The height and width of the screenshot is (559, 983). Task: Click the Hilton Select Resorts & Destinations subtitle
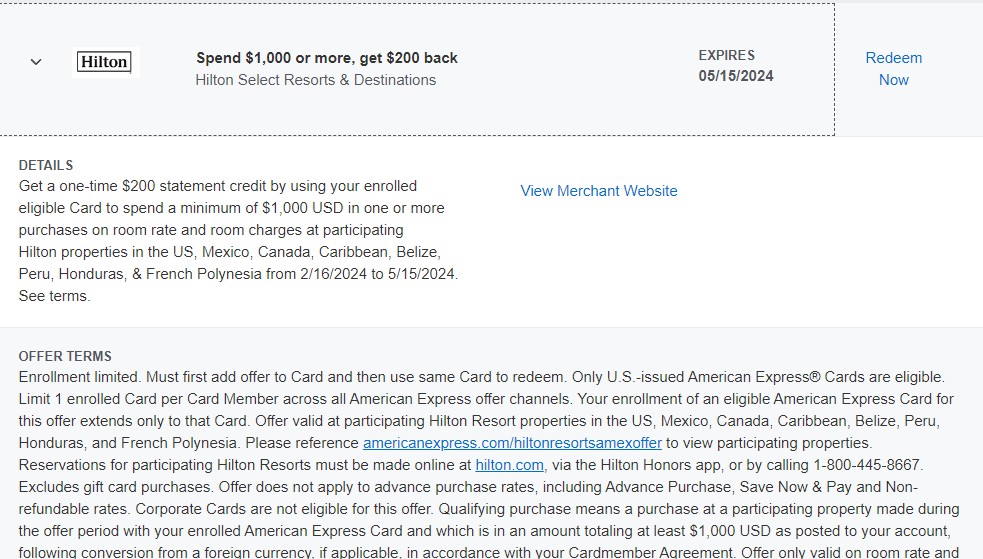[315, 80]
